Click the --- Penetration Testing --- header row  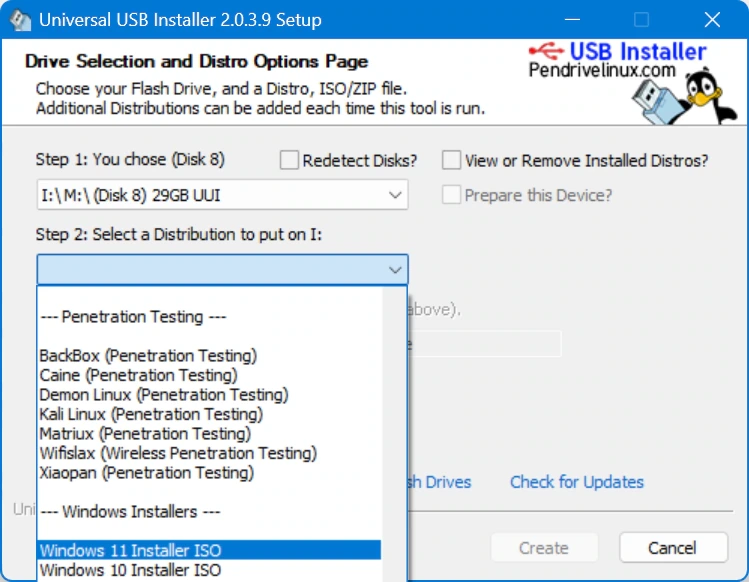[x=210, y=317]
